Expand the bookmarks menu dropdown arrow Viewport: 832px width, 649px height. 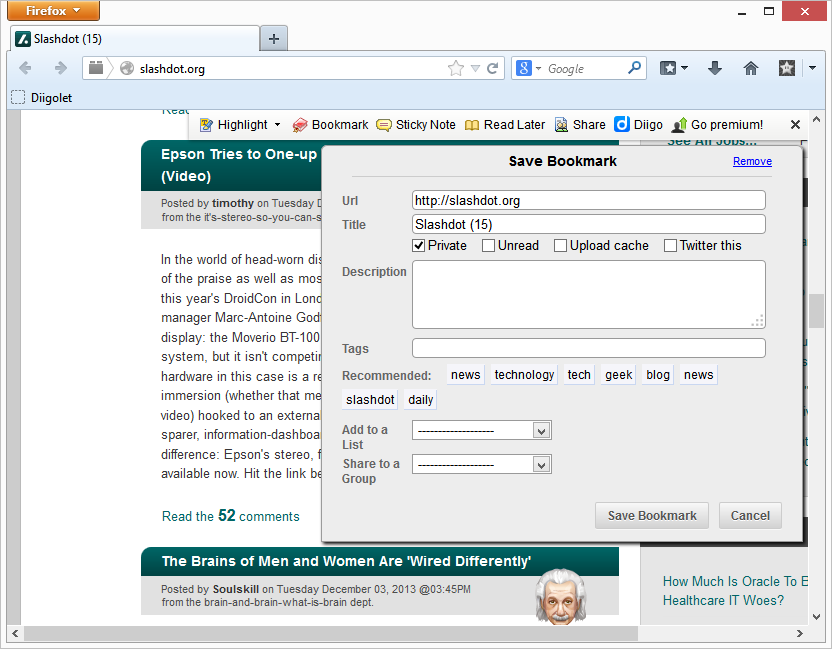point(684,68)
